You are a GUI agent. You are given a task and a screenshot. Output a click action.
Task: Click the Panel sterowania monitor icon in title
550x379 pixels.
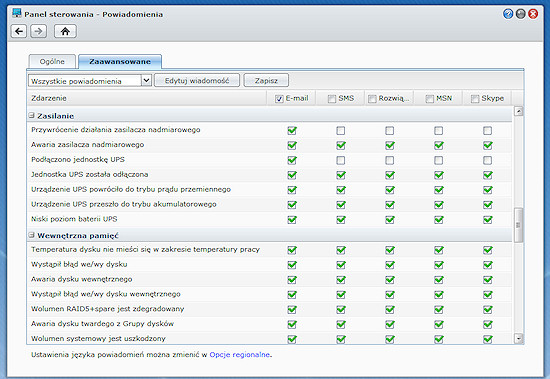pyautogui.click(x=16, y=13)
